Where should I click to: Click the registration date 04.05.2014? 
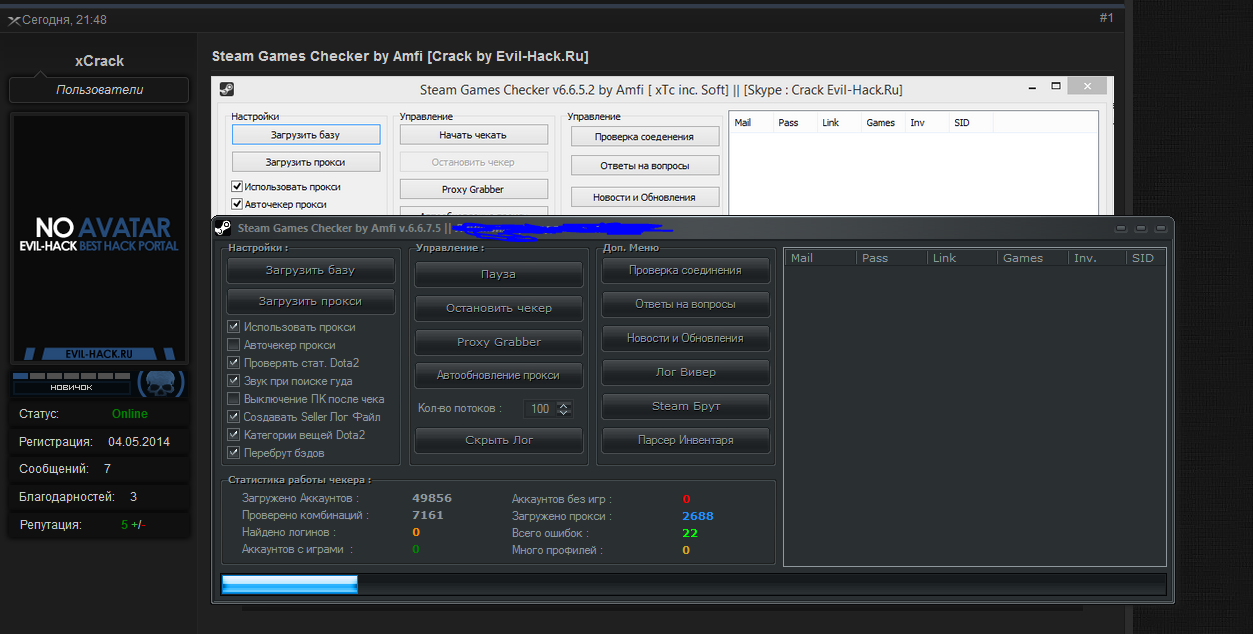(139, 441)
